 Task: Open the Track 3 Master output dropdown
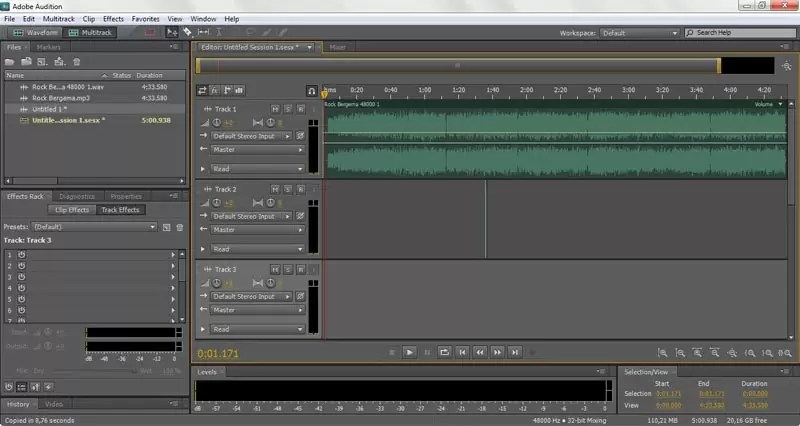258,310
